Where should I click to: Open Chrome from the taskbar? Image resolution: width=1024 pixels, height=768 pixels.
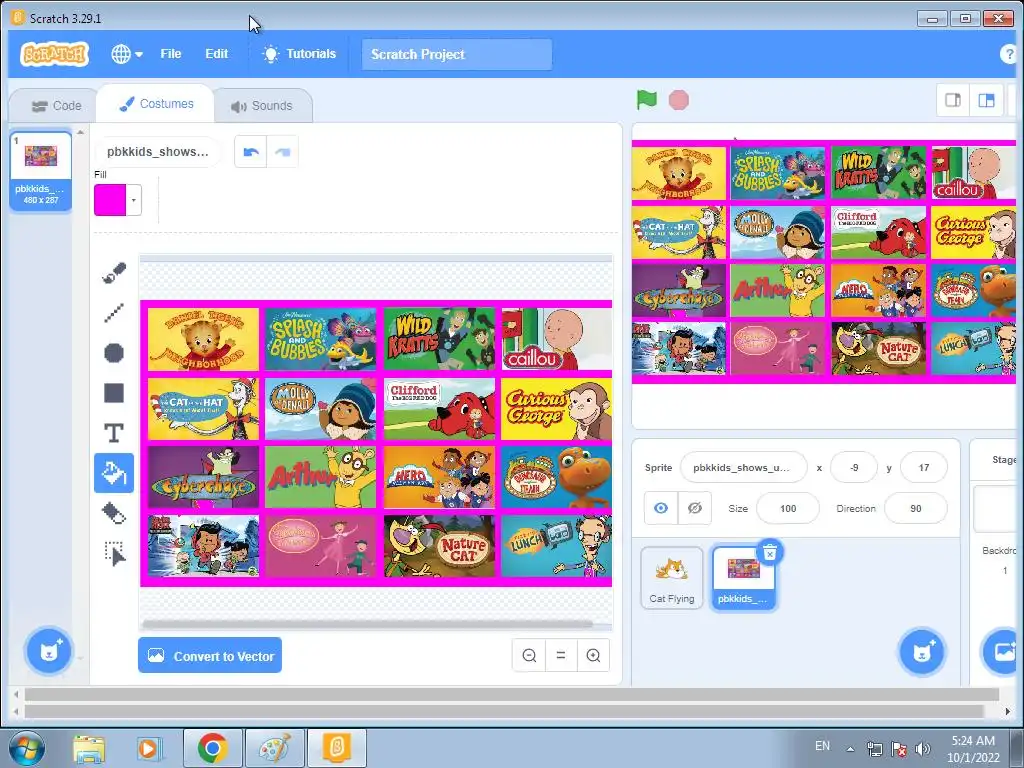212,748
